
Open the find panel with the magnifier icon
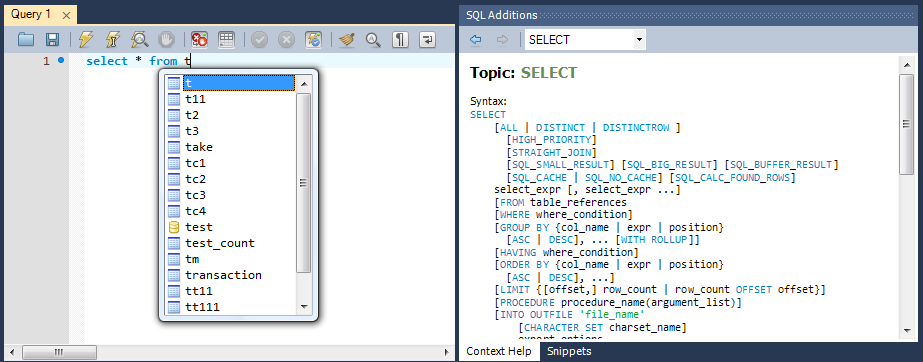pos(373,39)
